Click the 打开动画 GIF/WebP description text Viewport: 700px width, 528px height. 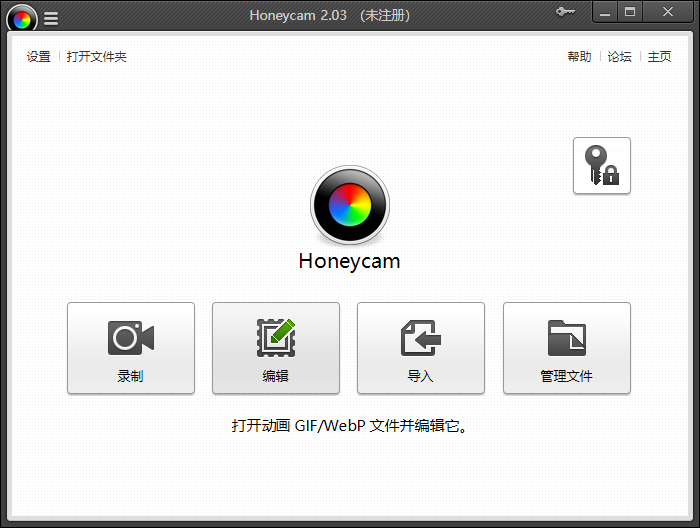pyautogui.click(x=350, y=426)
